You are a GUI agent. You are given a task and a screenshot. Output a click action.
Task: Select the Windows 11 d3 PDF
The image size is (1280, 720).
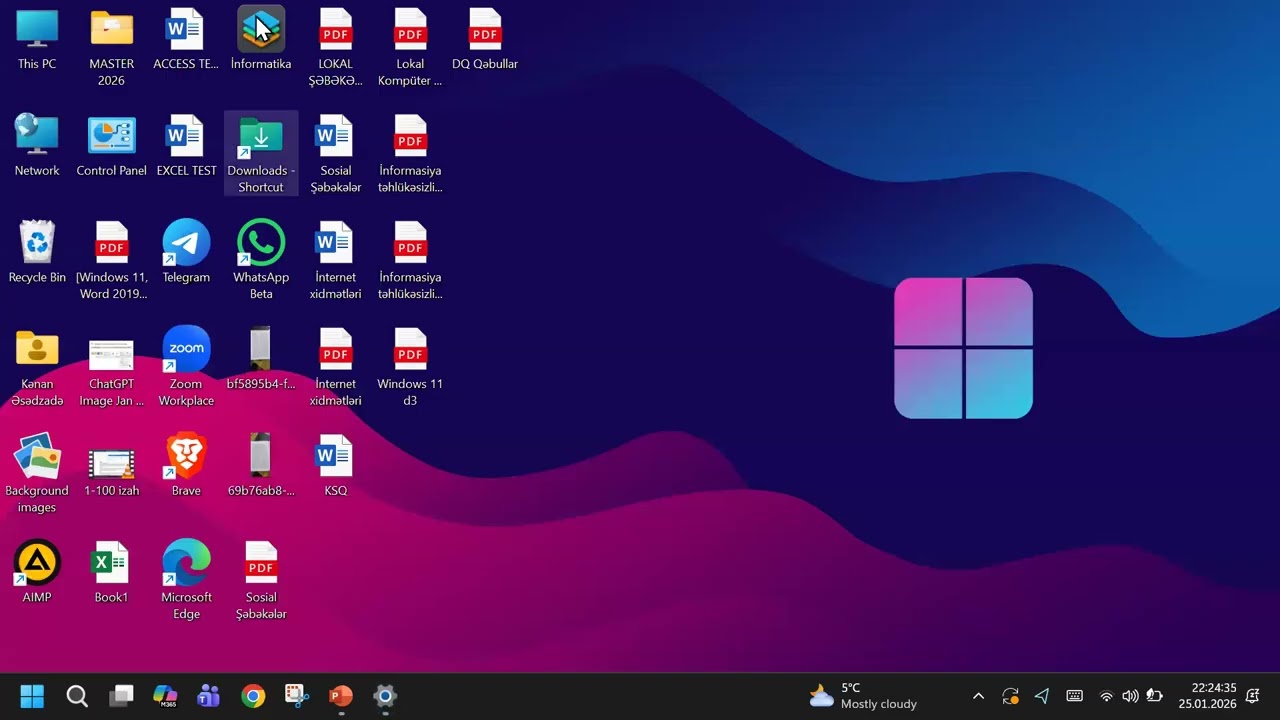point(410,368)
